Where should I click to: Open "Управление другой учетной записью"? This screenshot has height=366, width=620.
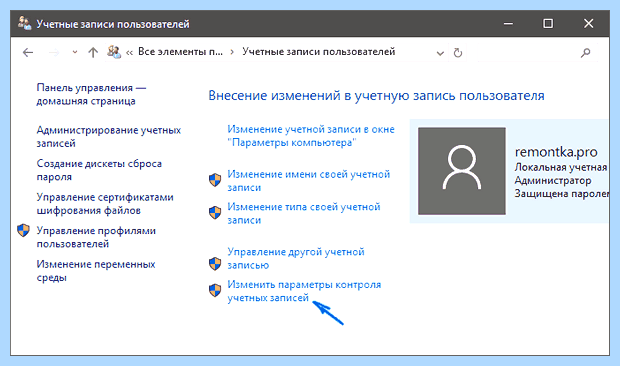(296, 258)
